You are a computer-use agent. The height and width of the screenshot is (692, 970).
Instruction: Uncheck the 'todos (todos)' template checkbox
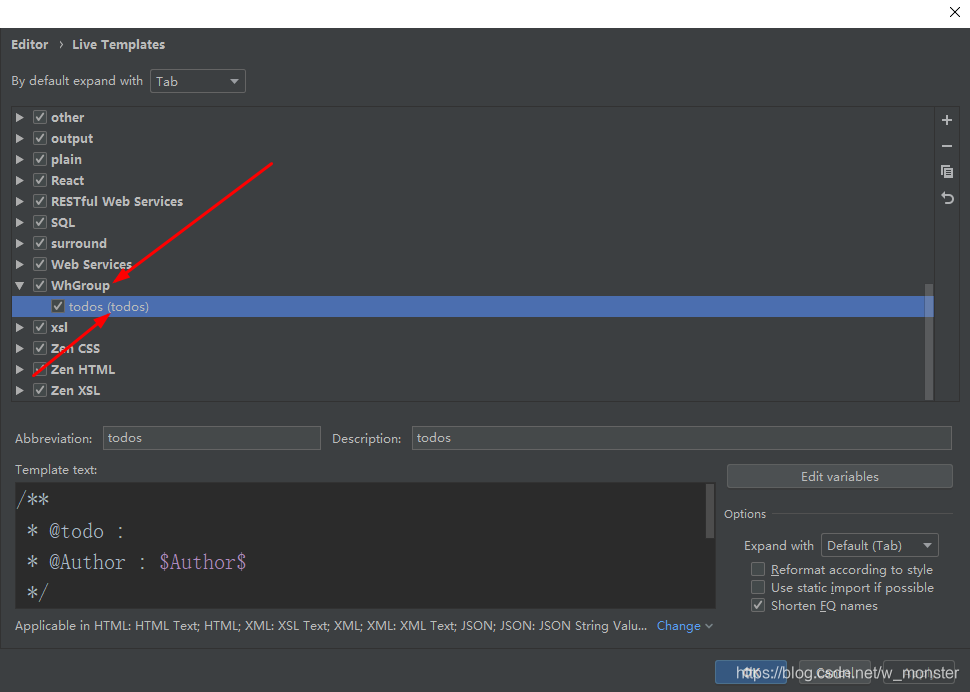58,306
